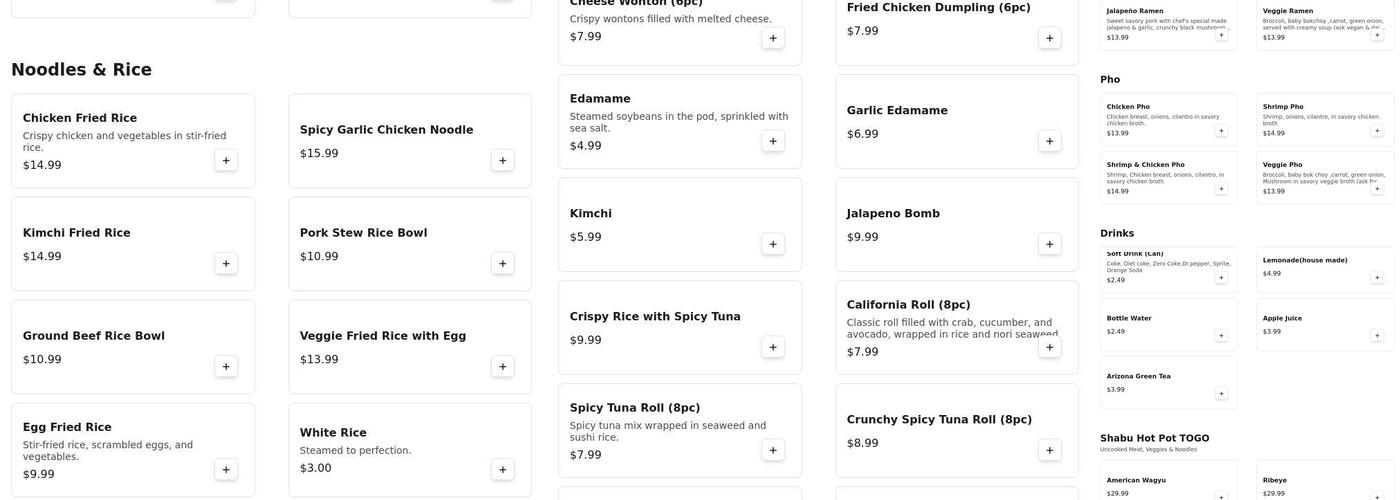Screen dimensions: 1400x500
Task: Open the Lemonade (house made) drink item
Action: pos(1305,260)
